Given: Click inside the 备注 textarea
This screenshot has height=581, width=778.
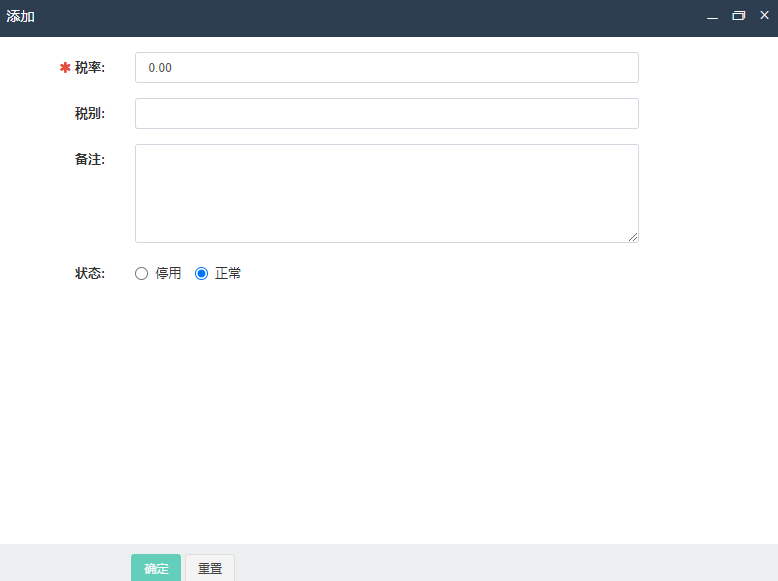Looking at the screenshot, I should (387, 194).
